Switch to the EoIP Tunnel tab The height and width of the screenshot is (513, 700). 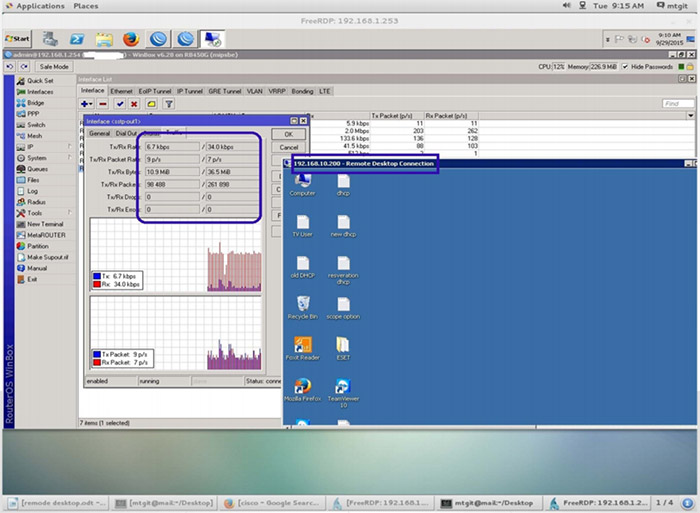[154, 91]
